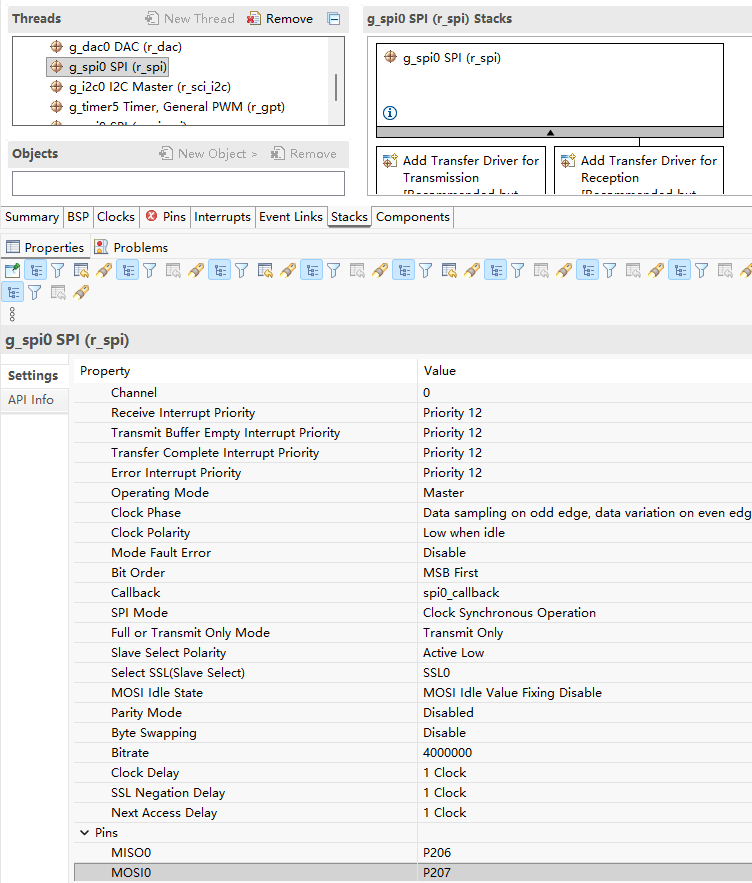Image resolution: width=752 pixels, height=883 pixels.
Task: Select the Stacks tab
Action: coord(349,217)
